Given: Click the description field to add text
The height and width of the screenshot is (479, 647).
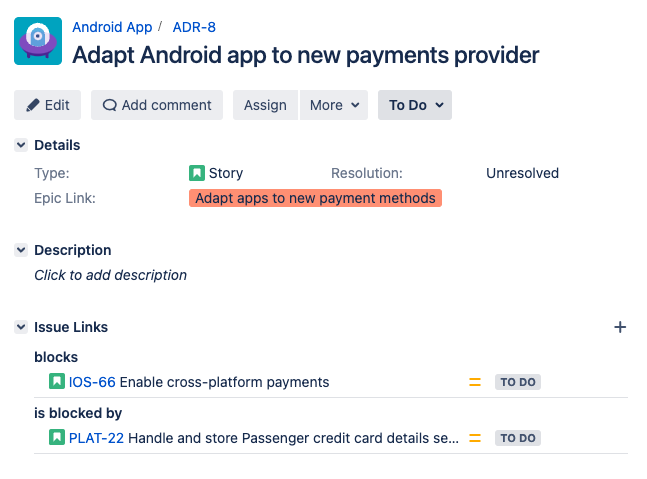Looking at the screenshot, I should click(x=110, y=275).
